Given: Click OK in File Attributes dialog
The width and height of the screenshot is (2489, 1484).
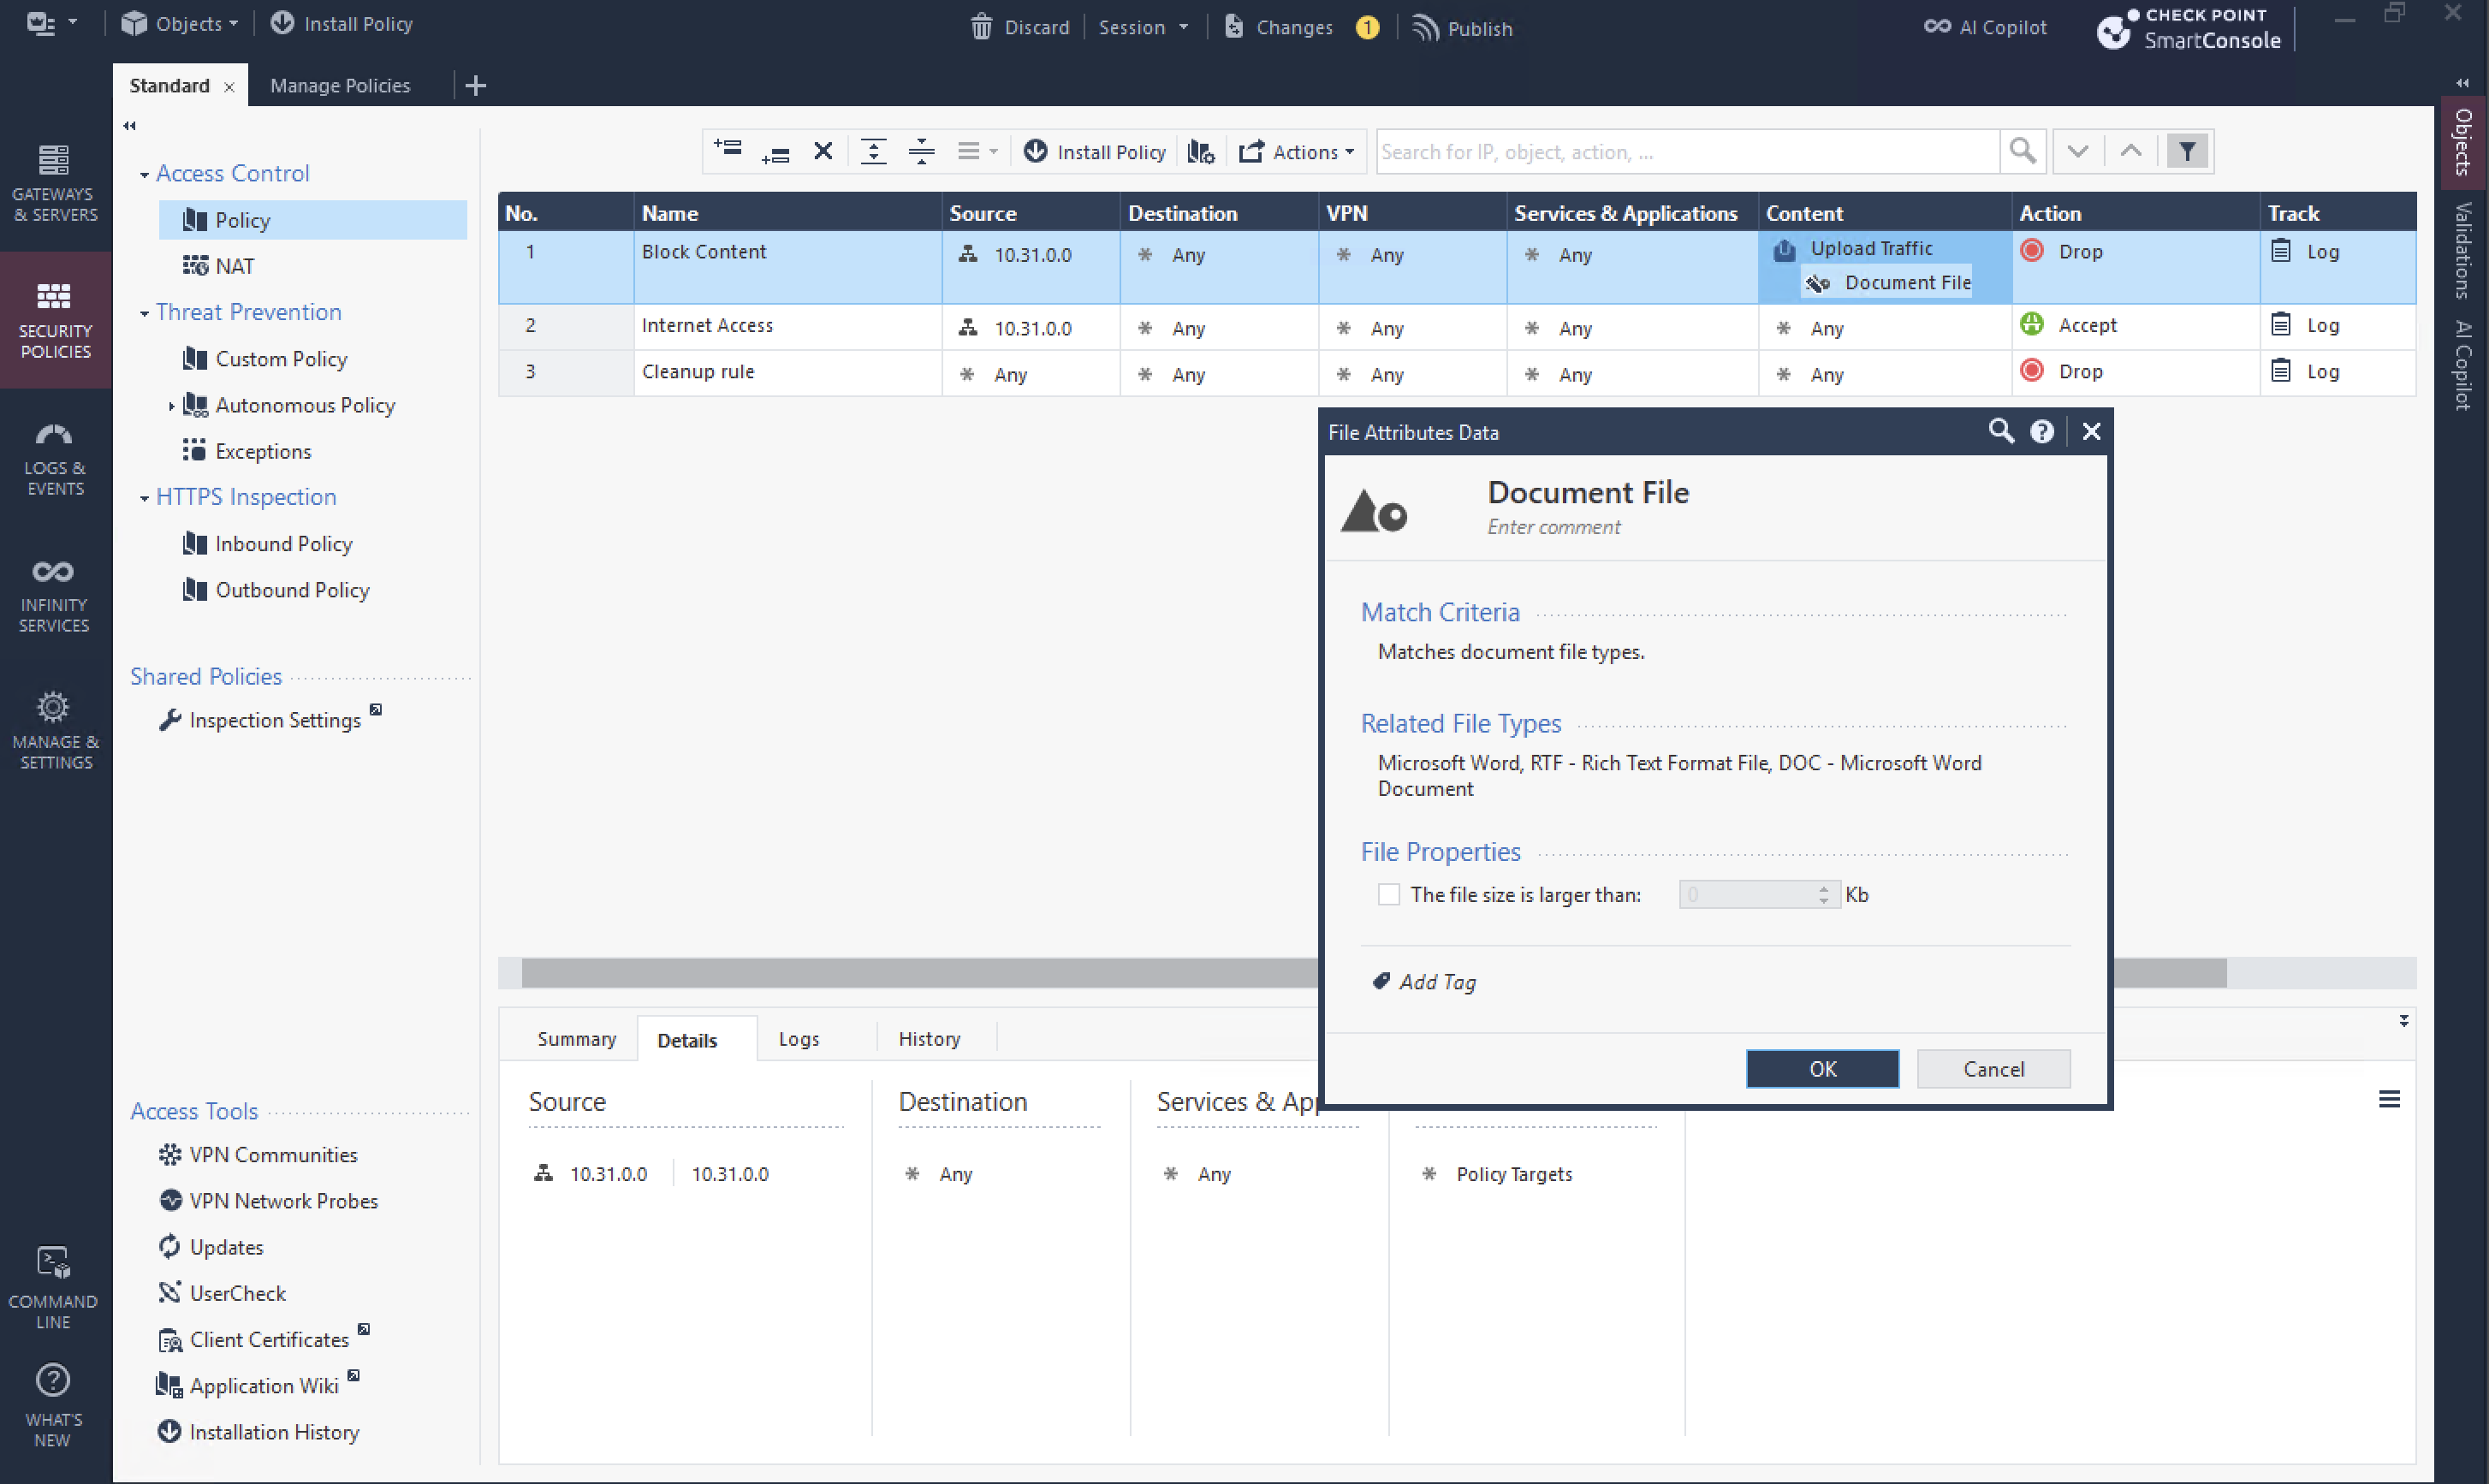Looking at the screenshot, I should tap(1821, 1068).
